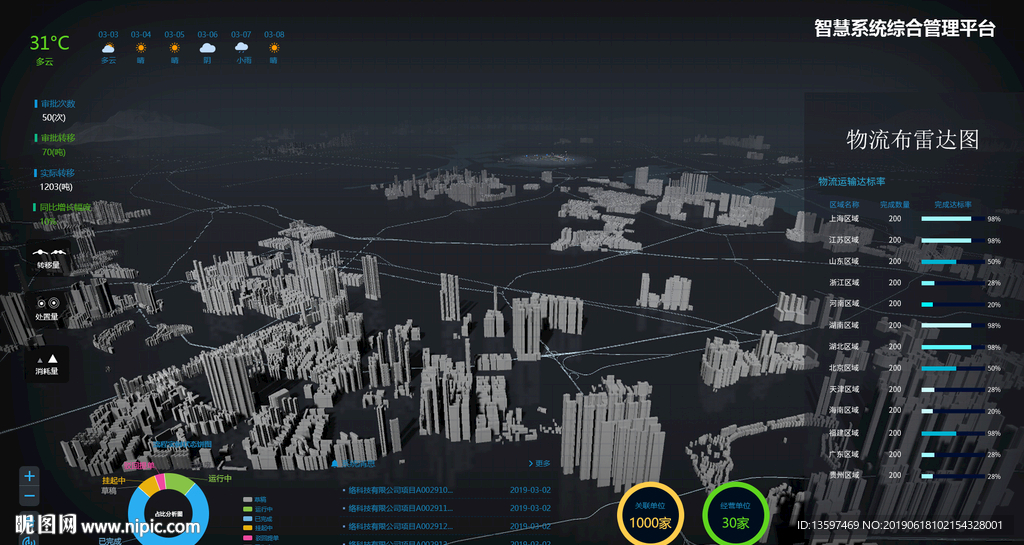Click the 50(次) value
Screen dimensions: 1024x545
pos(54,117)
